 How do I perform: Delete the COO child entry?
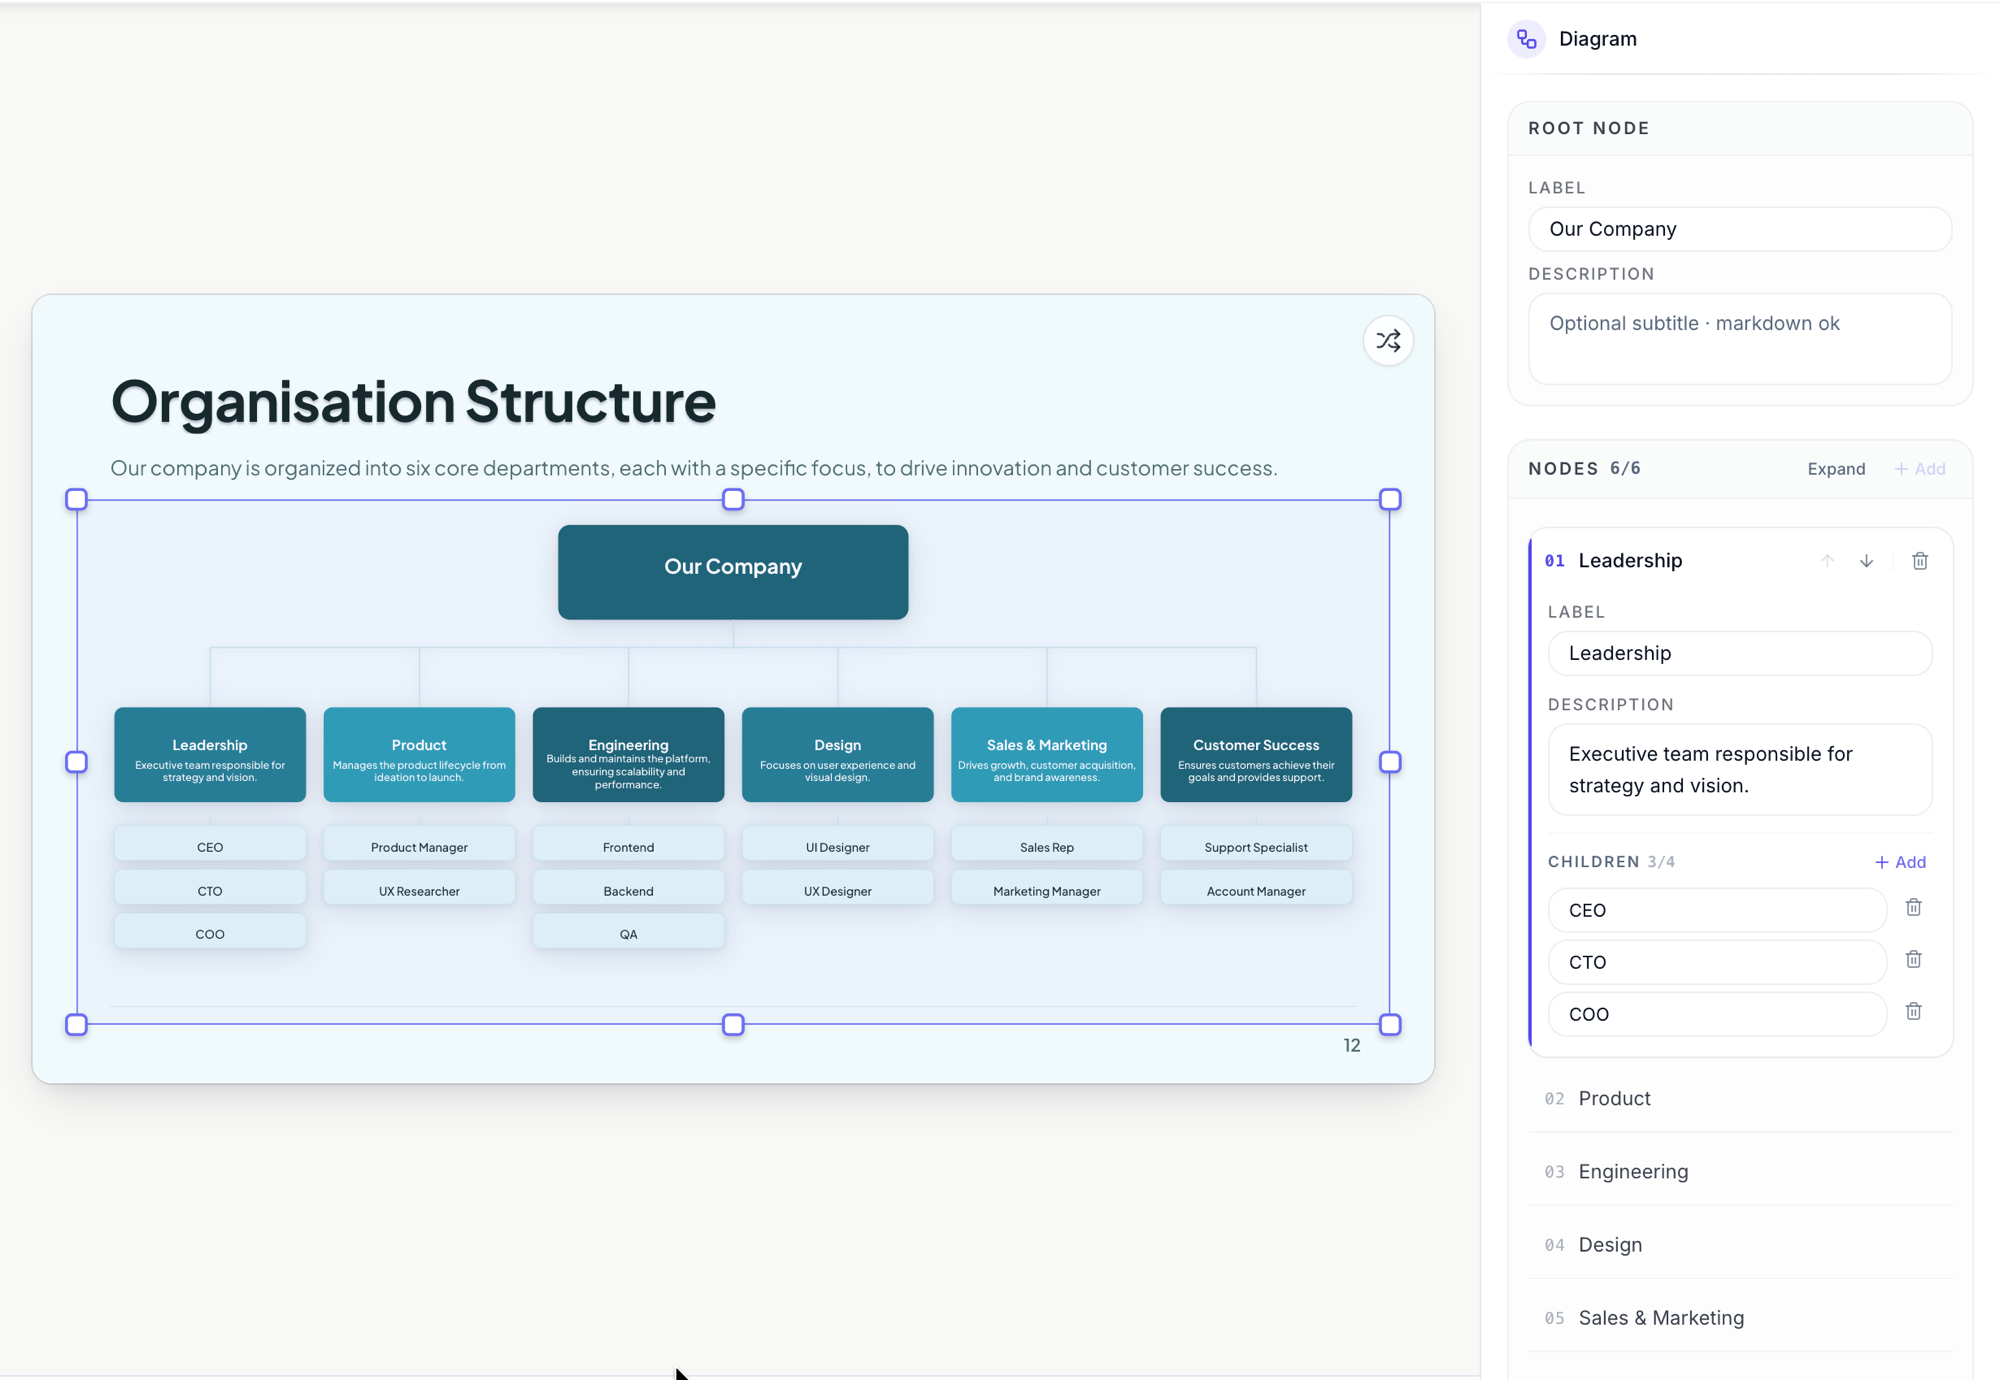tap(1913, 1012)
